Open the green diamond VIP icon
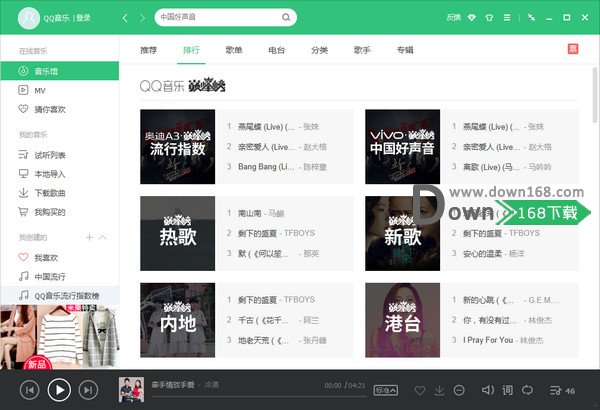This screenshot has height=410, width=600. pyautogui.click(x=472, y=18)
